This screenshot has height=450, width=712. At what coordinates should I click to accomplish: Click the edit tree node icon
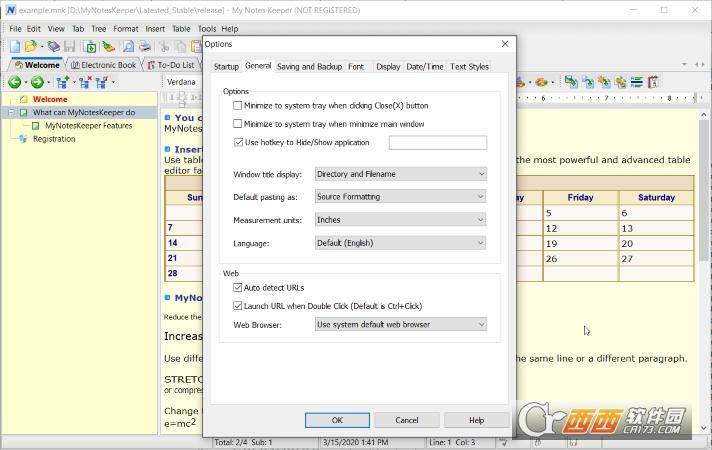pos(101,82)
